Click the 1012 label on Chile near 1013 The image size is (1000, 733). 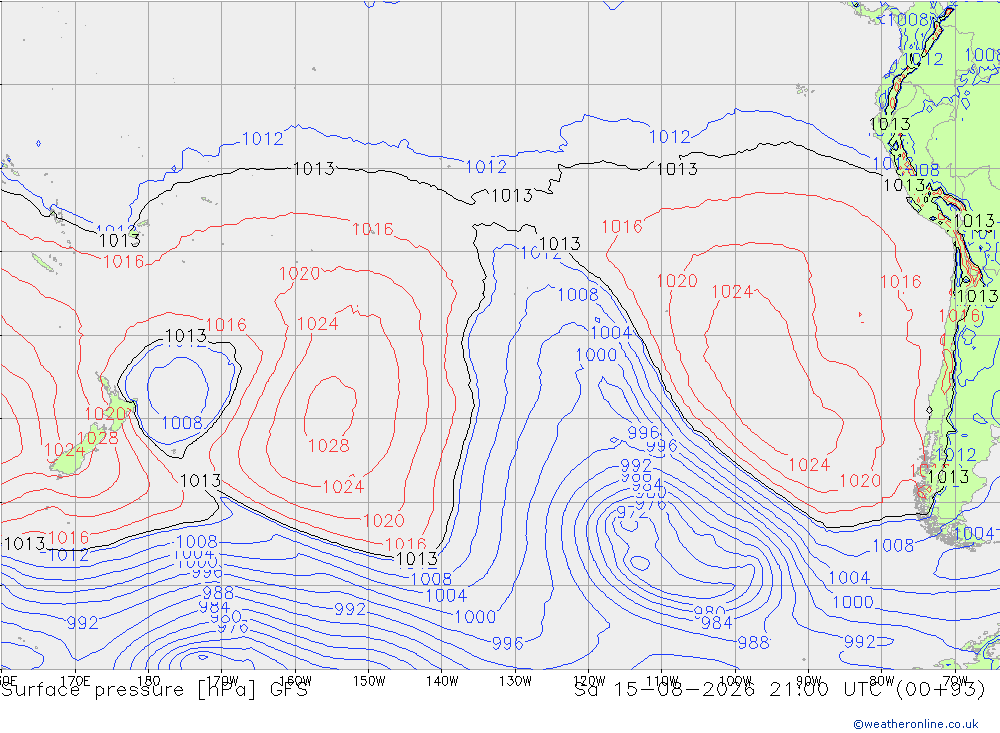pyautogui.click(x=955, y=454)
